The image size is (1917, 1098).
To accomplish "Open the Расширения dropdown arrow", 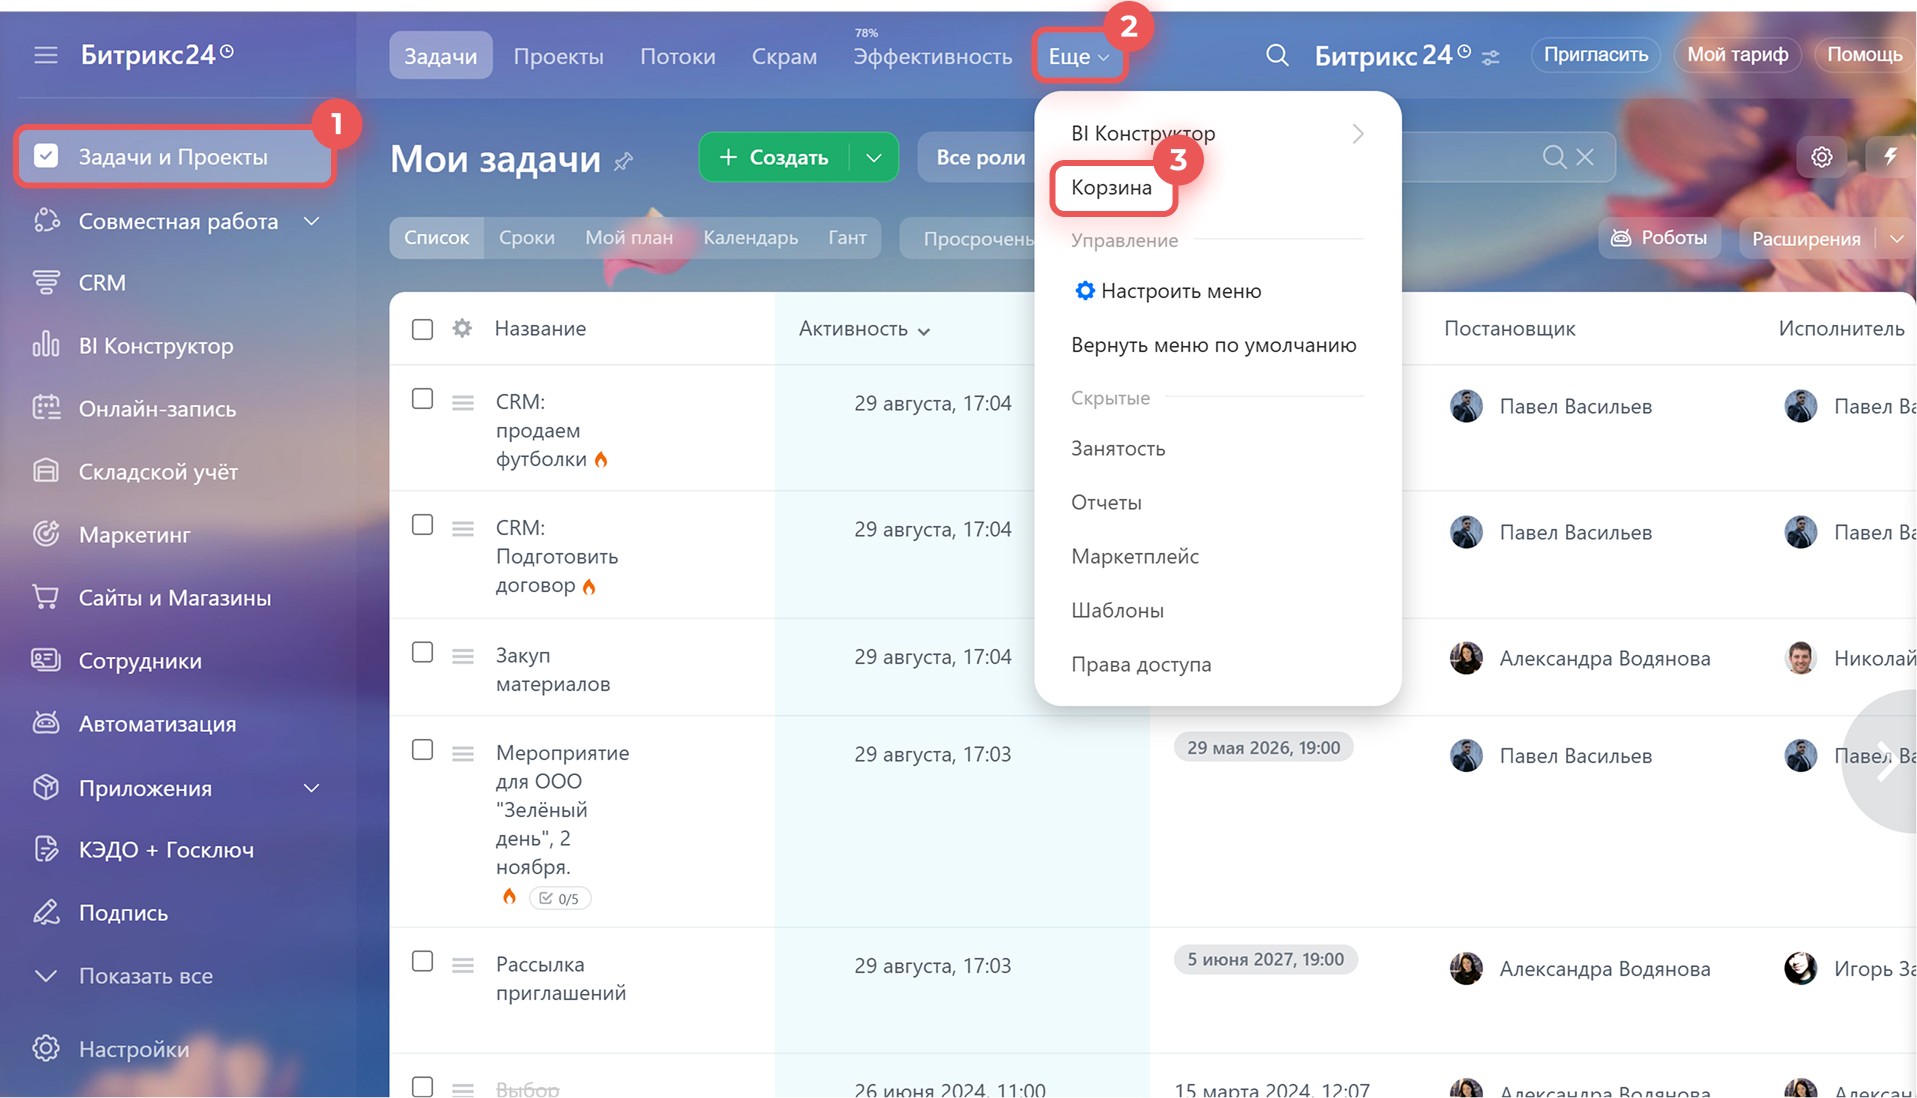I will pyautogui.click(x=1896, y=238).
